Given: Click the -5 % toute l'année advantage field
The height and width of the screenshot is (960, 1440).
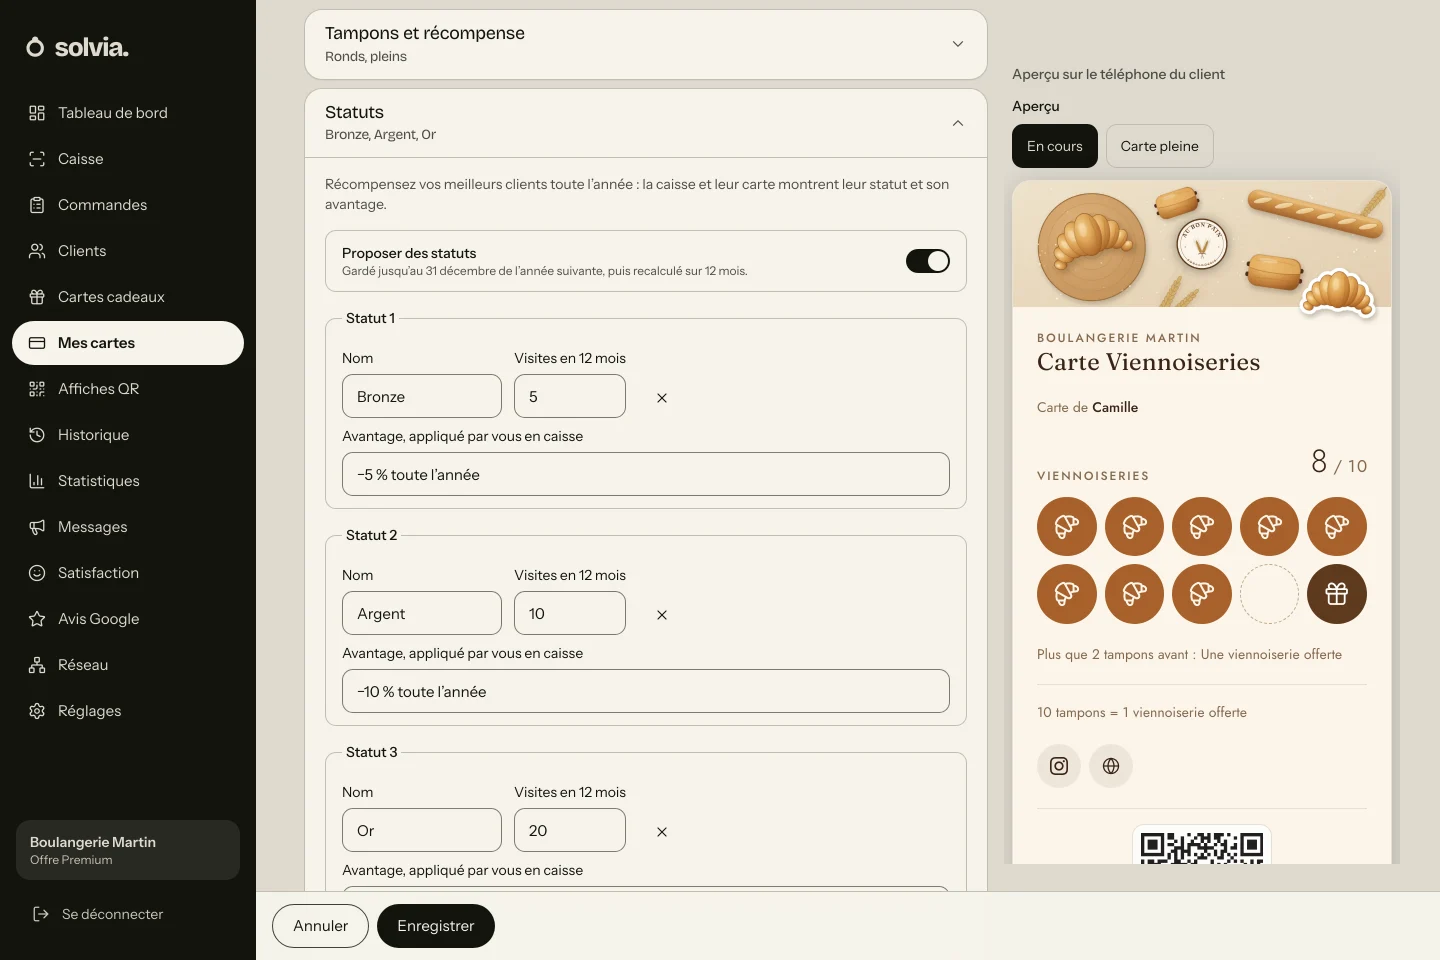Looking at the screenshot, I should 646,474.
